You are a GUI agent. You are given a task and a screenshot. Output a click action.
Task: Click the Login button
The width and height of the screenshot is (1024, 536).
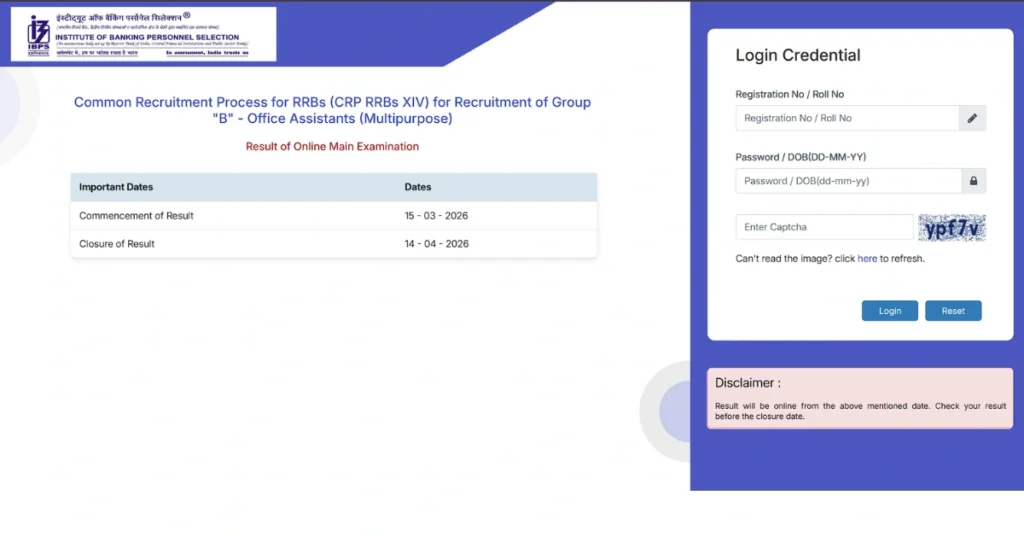pos(889,311)
